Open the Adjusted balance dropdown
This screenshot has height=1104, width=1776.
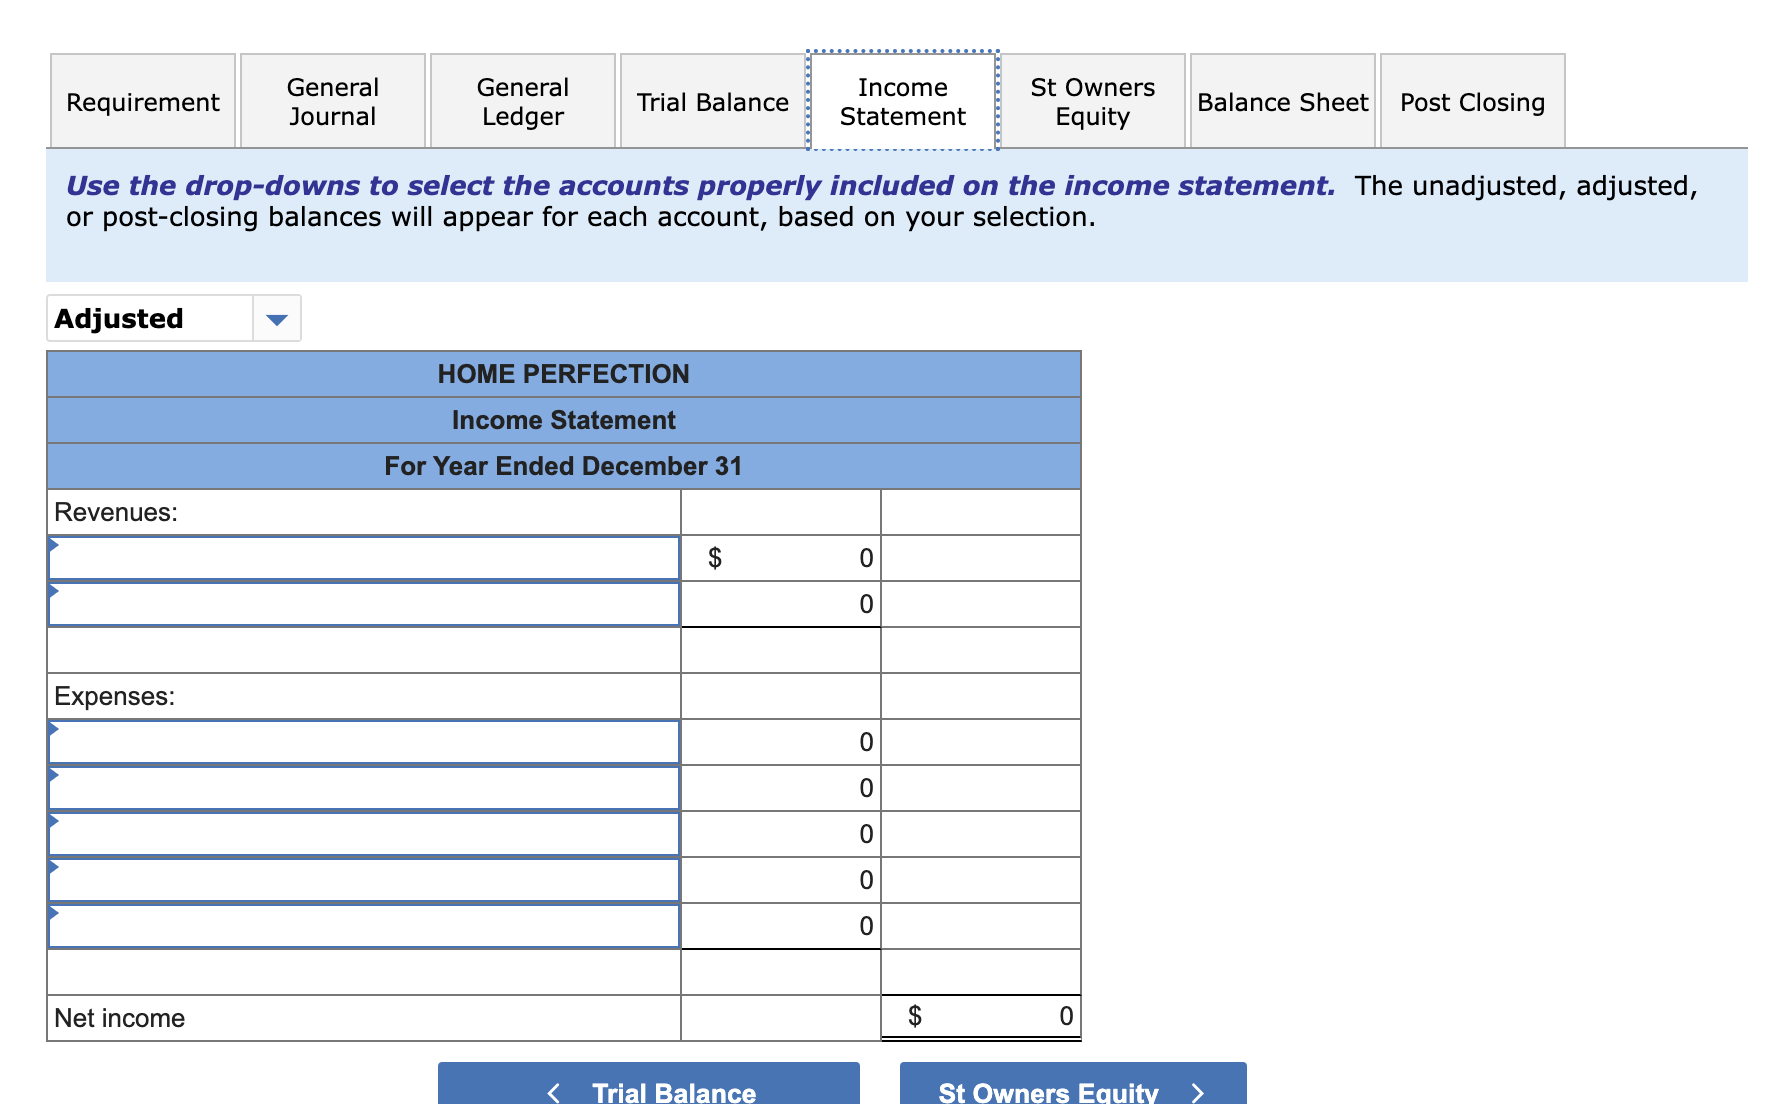[150, 318]
